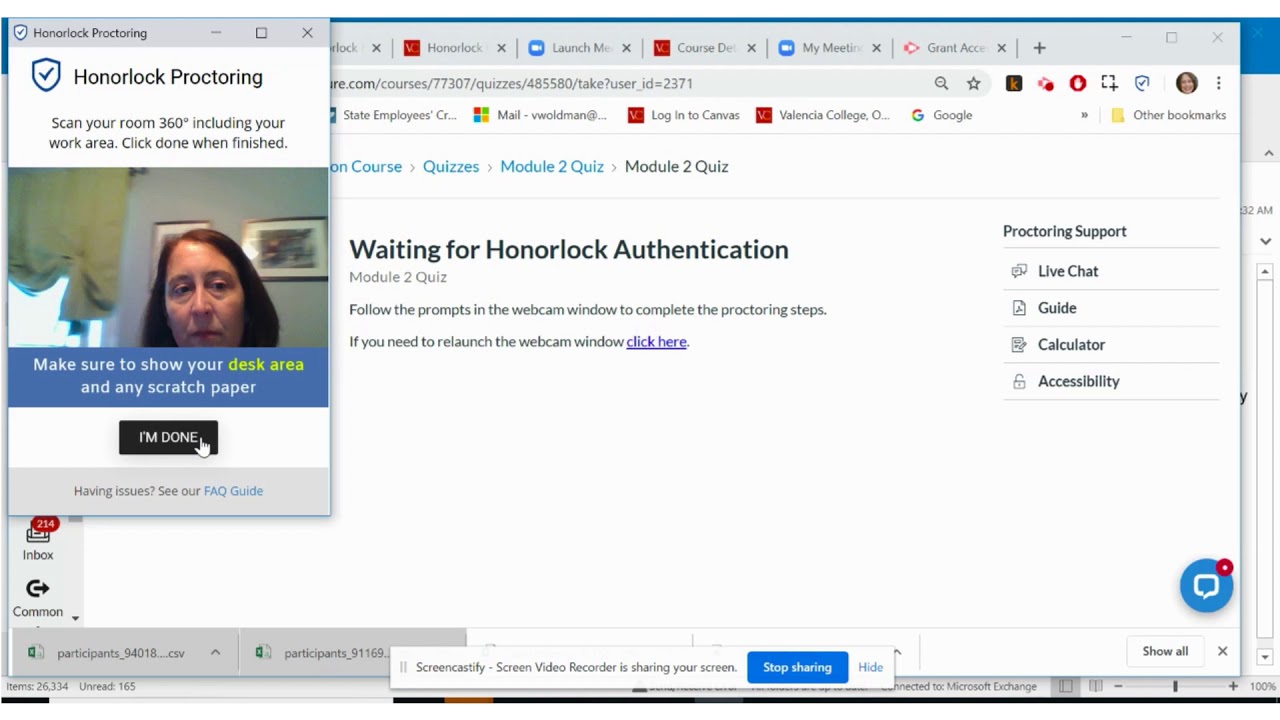Click the 'click here' relaunch webcam link

pos(656,341)
